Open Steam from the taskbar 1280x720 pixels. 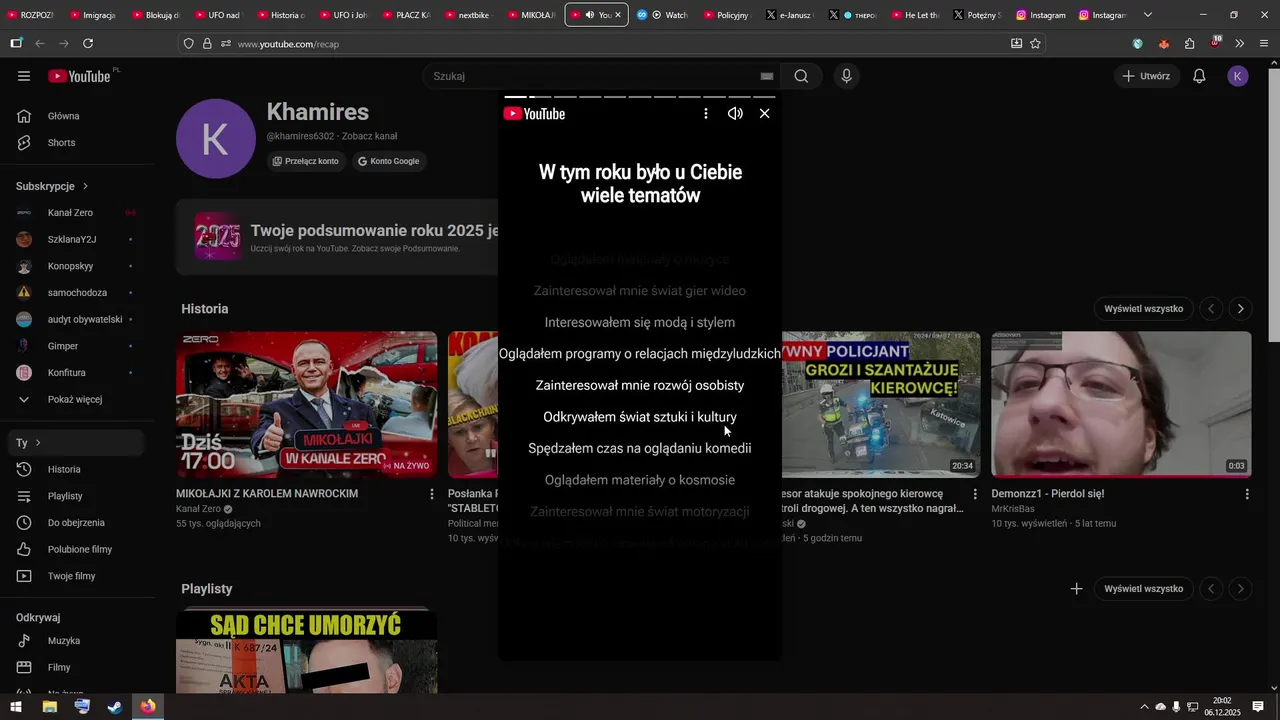pyautogui.click(x=115, y=707)
